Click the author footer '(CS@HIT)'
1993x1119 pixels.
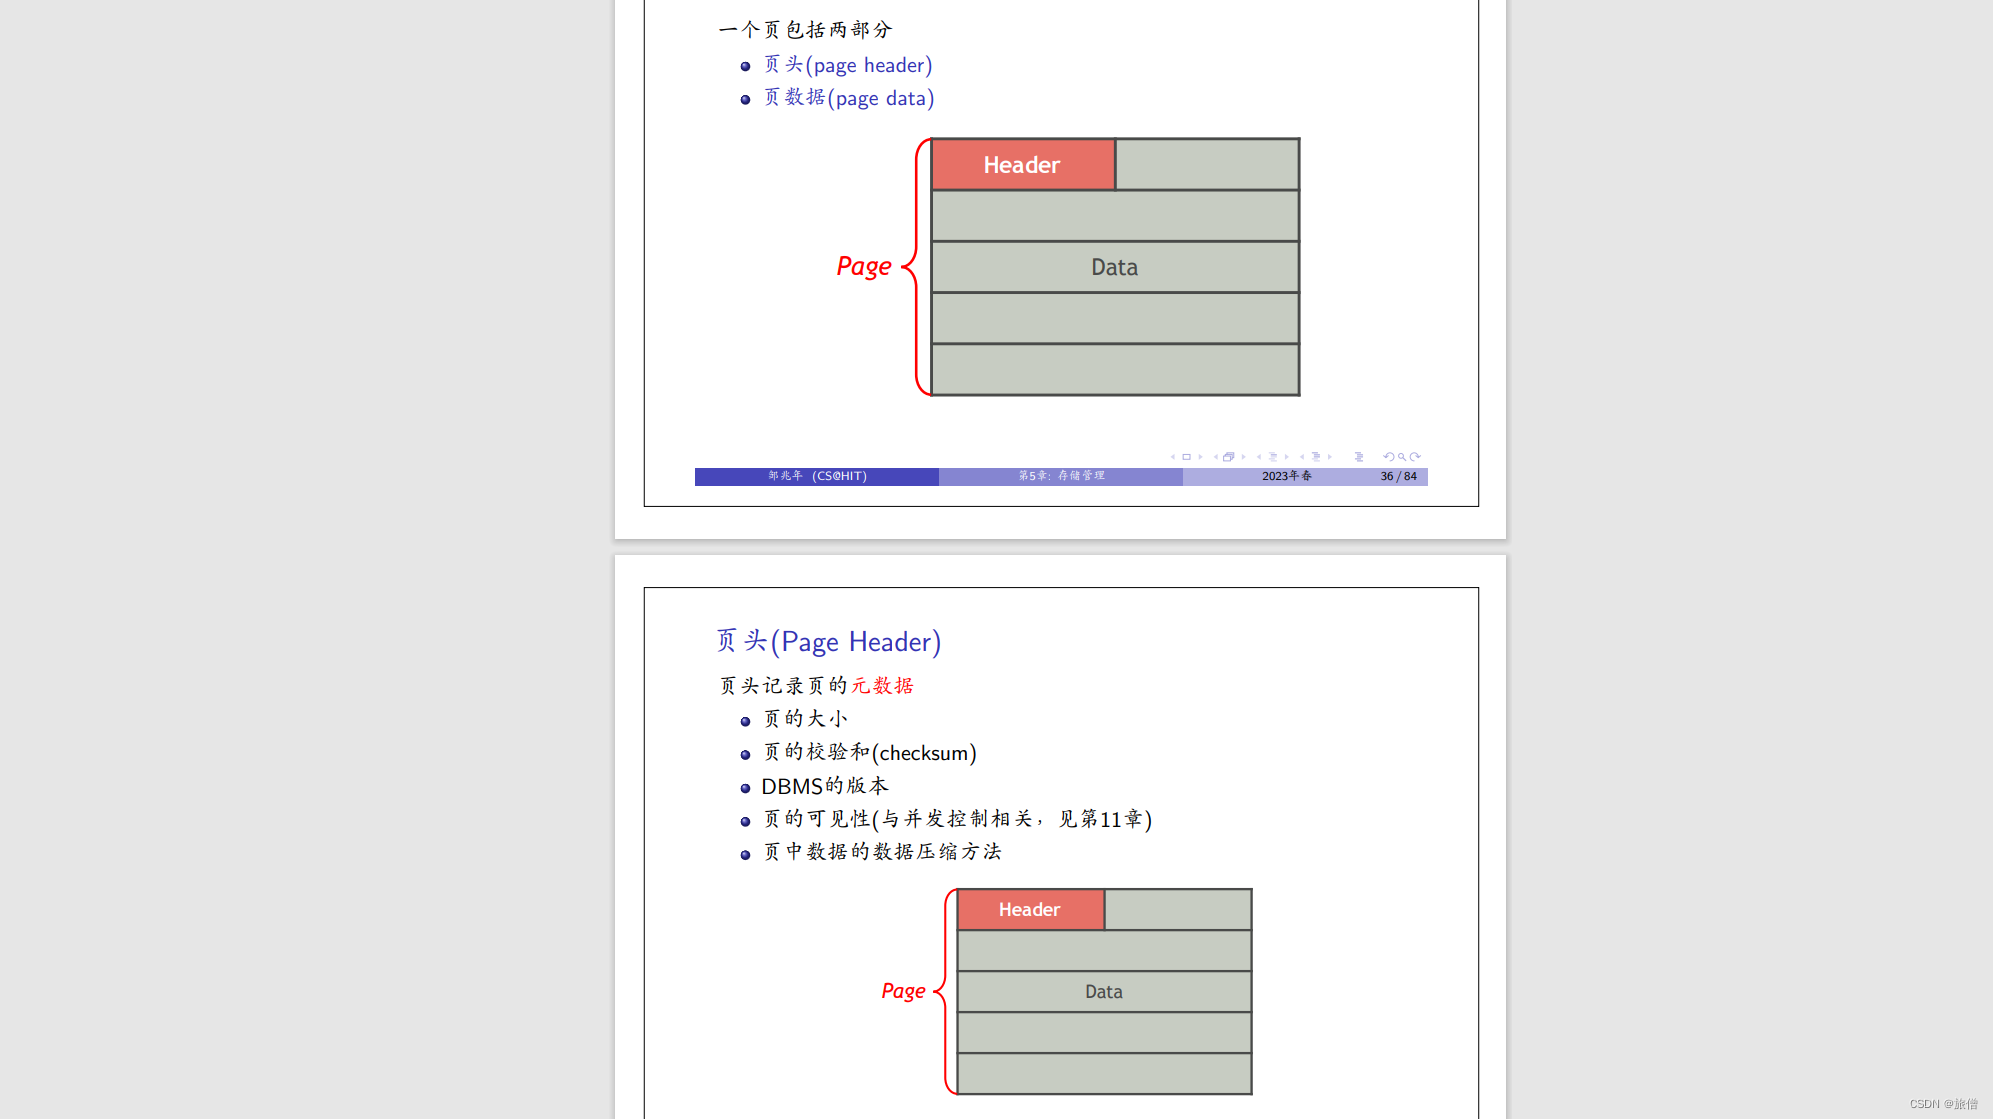(839, 476)
